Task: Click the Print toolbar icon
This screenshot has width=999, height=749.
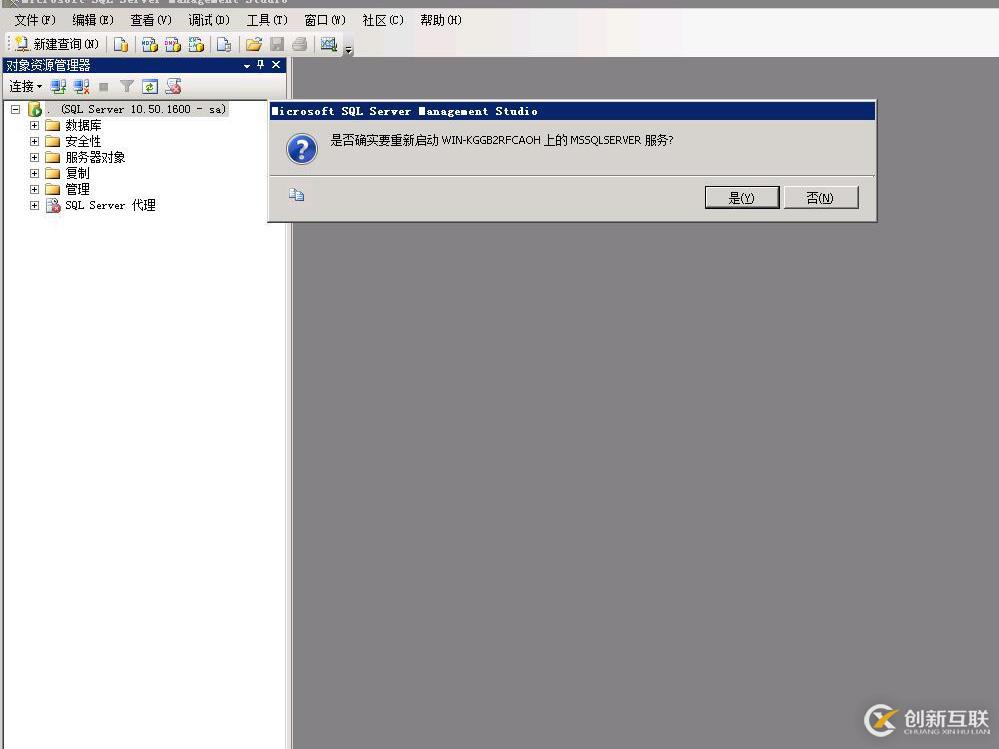Action: point(299,44)
